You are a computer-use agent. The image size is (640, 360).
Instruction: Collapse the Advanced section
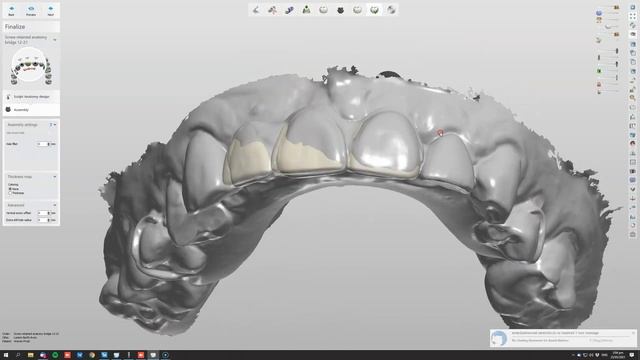pos(55,205)
